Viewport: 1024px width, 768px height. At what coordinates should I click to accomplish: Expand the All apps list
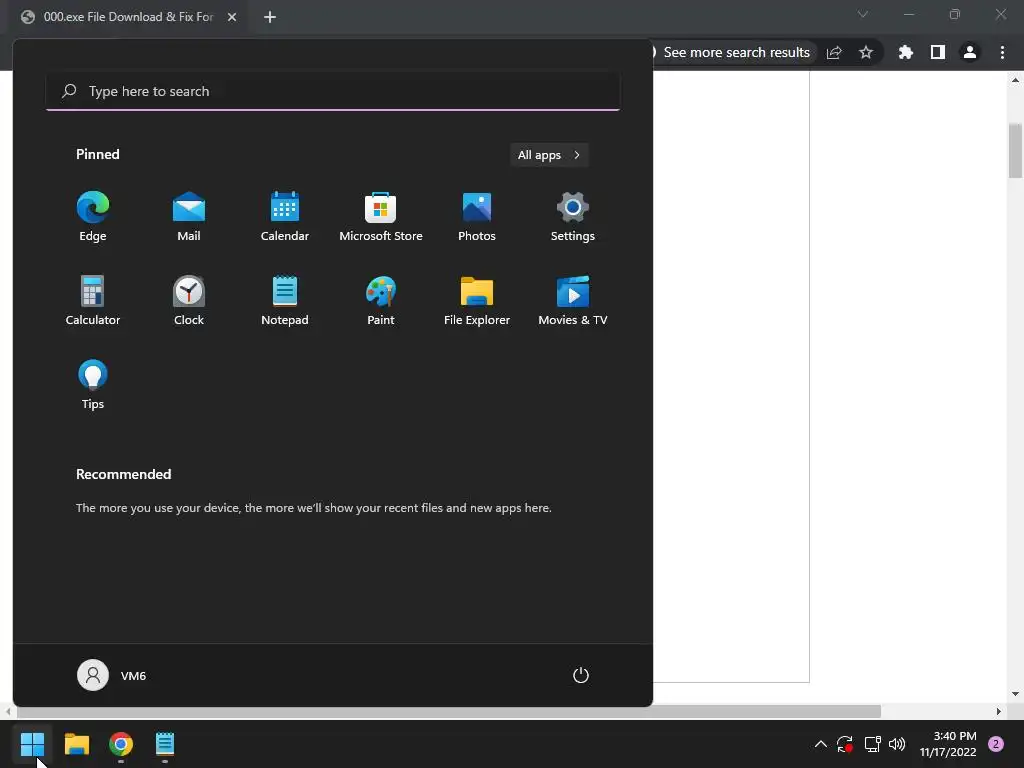[x=549, y=155]
